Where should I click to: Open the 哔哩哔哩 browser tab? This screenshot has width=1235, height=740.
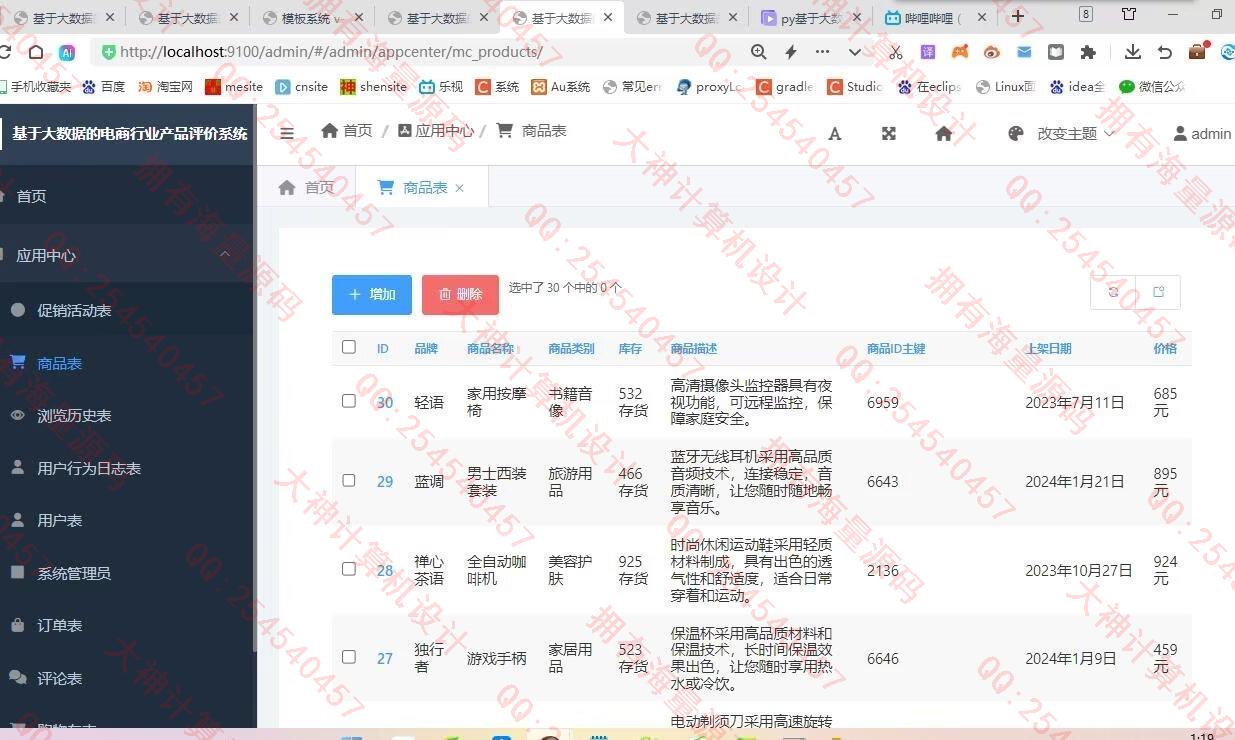click(934, 17)
